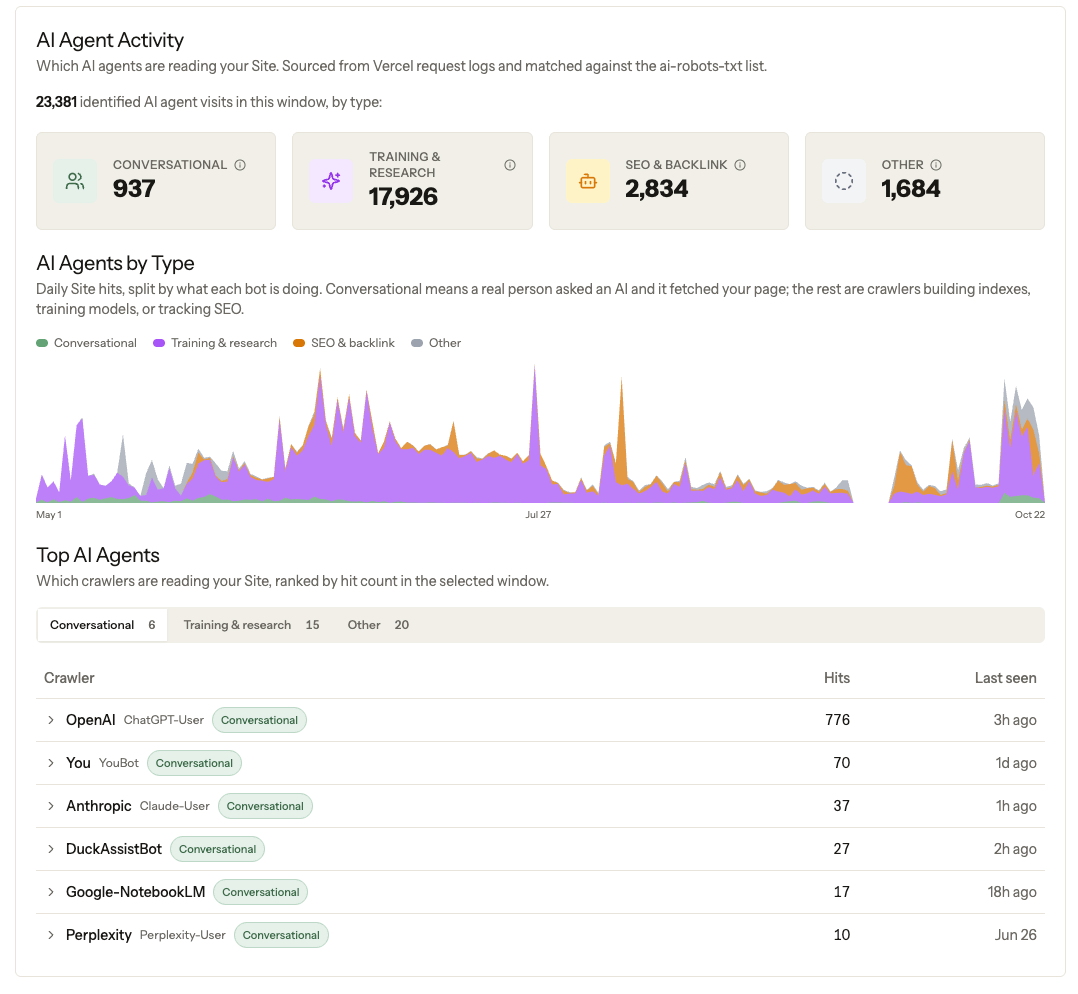Click the 776 hits value
Image resolution: width=1078 pixels, height=994 pixels.
point(837,720)
